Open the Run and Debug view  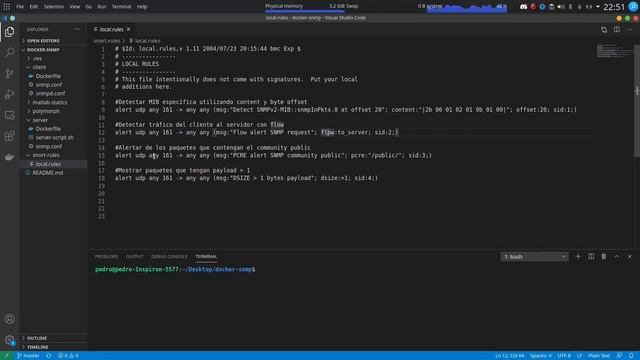[9, 94]
